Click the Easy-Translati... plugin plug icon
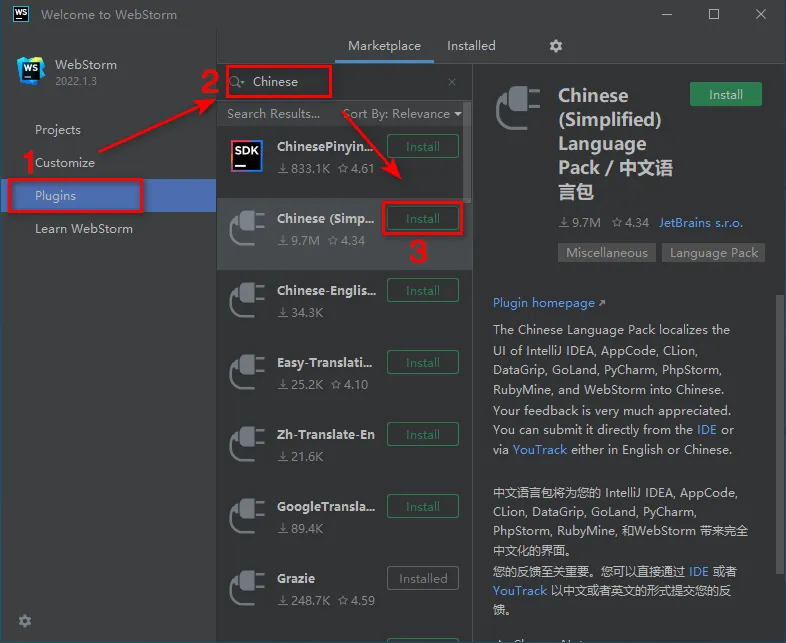The image size is (786, 643). 247,372
